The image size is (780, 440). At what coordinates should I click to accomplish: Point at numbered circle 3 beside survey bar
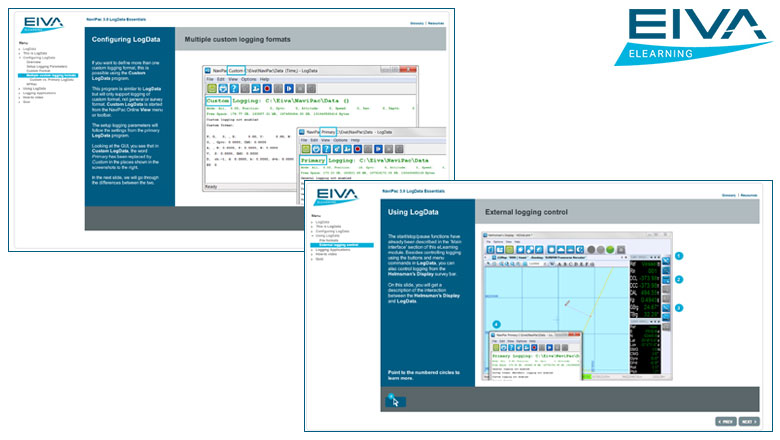coord(679,308)
